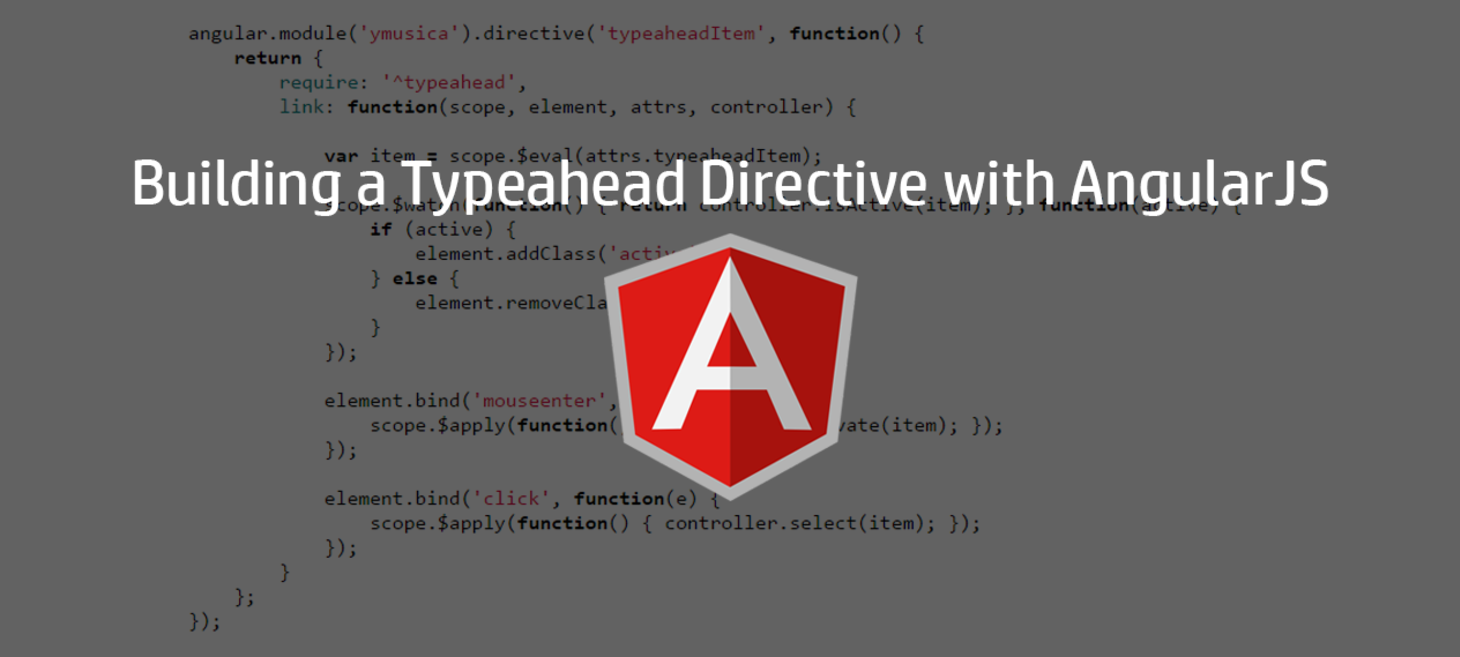
Task: Click the title "Building a Typeahead Directive with AngularJS"
Action: 730,184
